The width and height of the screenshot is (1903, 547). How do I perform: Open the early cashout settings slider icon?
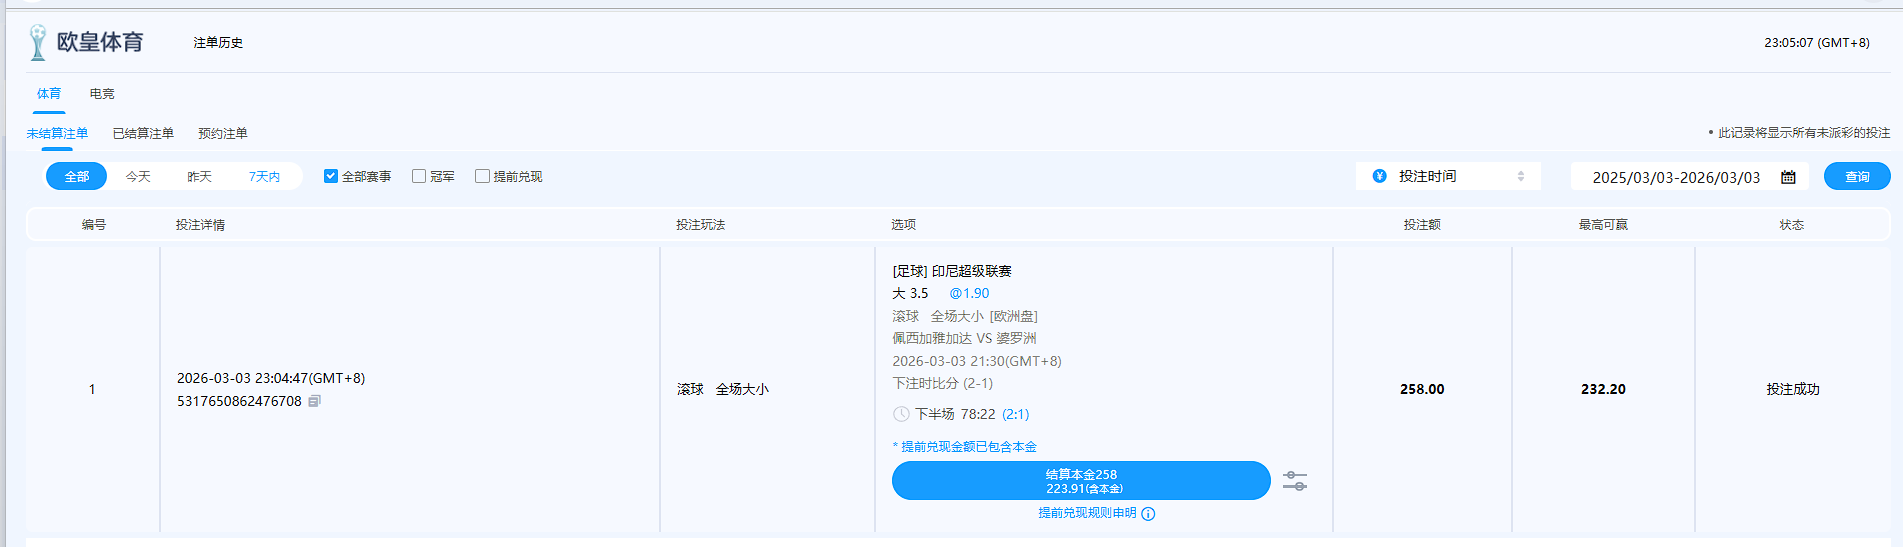click(1294, 481)
